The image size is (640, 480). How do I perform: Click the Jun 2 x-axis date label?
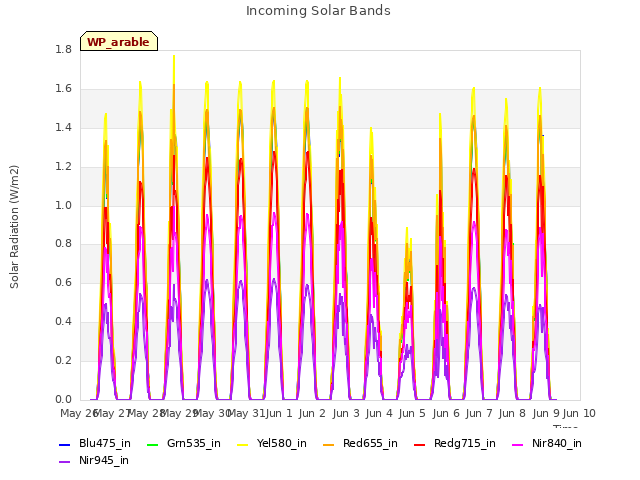point(312,413)
